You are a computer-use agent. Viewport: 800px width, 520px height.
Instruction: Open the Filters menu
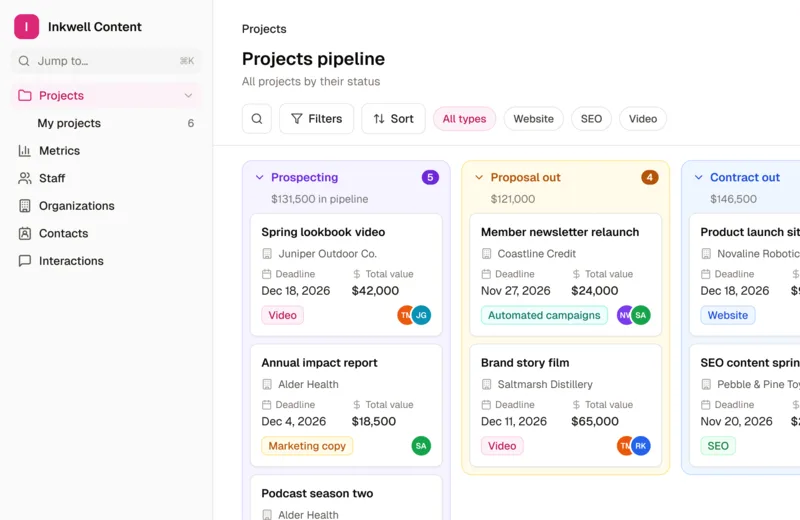click(316, 119)
